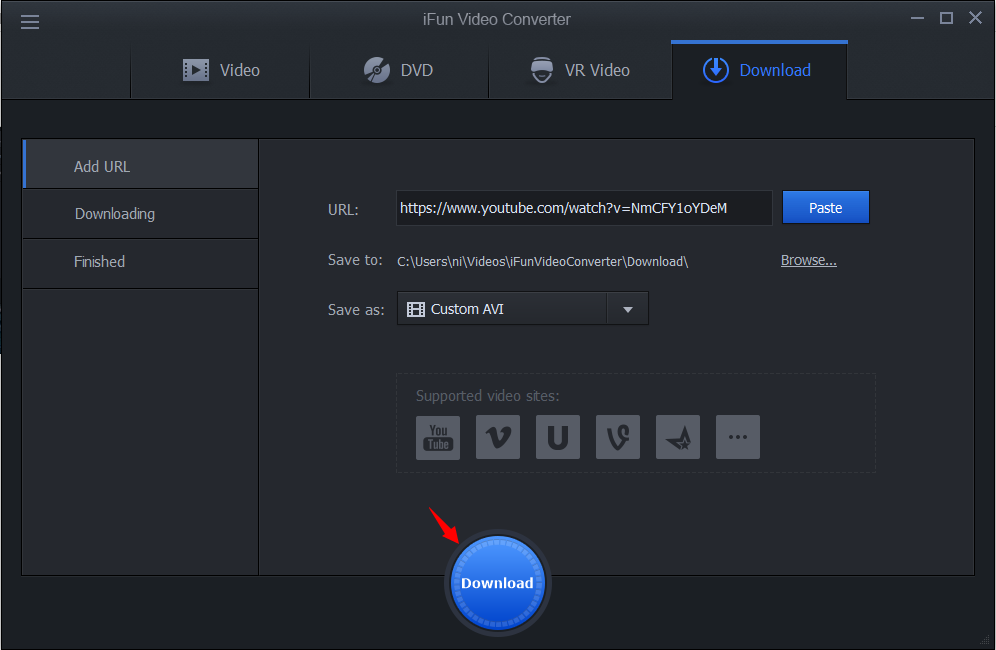Screen dimensions: 996x650
Task: Open the Downloading list
Action: pyautogui.click(x=140, y=214)
